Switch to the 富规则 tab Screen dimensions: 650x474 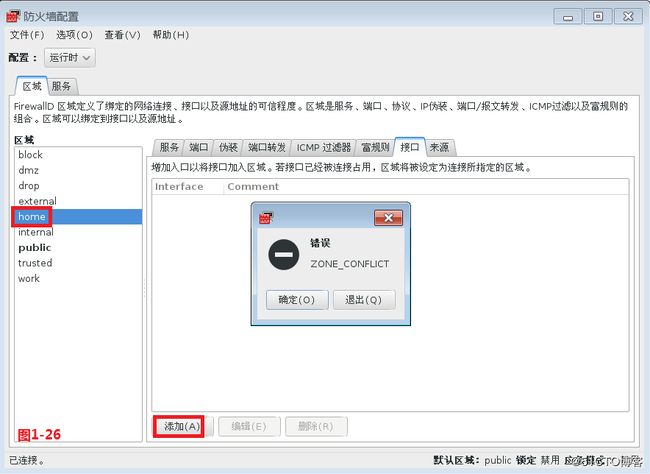click(375, 147)
